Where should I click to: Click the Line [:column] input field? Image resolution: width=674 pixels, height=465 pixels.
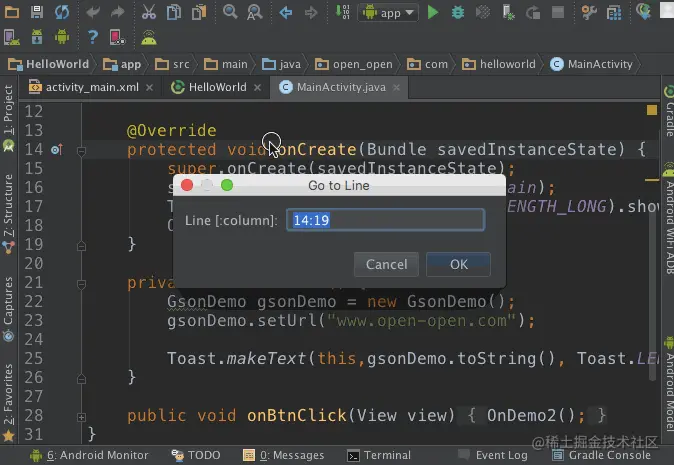(x=386, y=220)
